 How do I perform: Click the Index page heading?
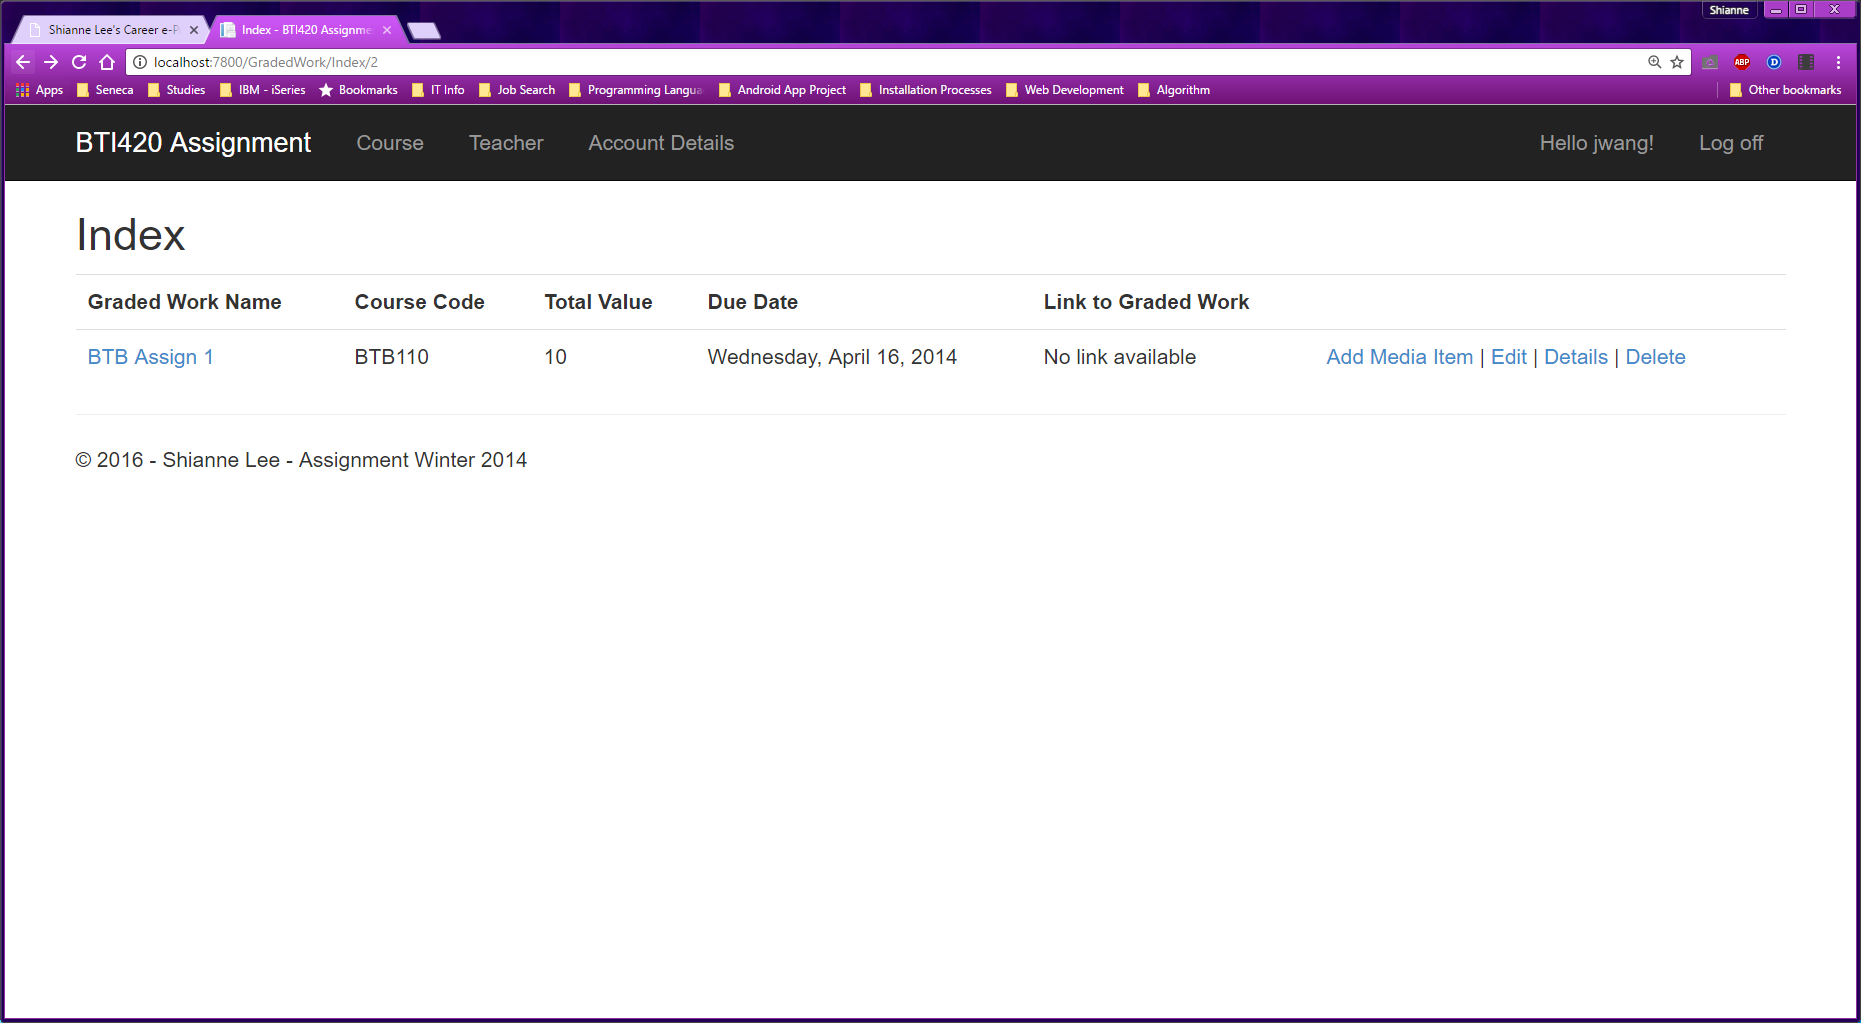point(131,235)
